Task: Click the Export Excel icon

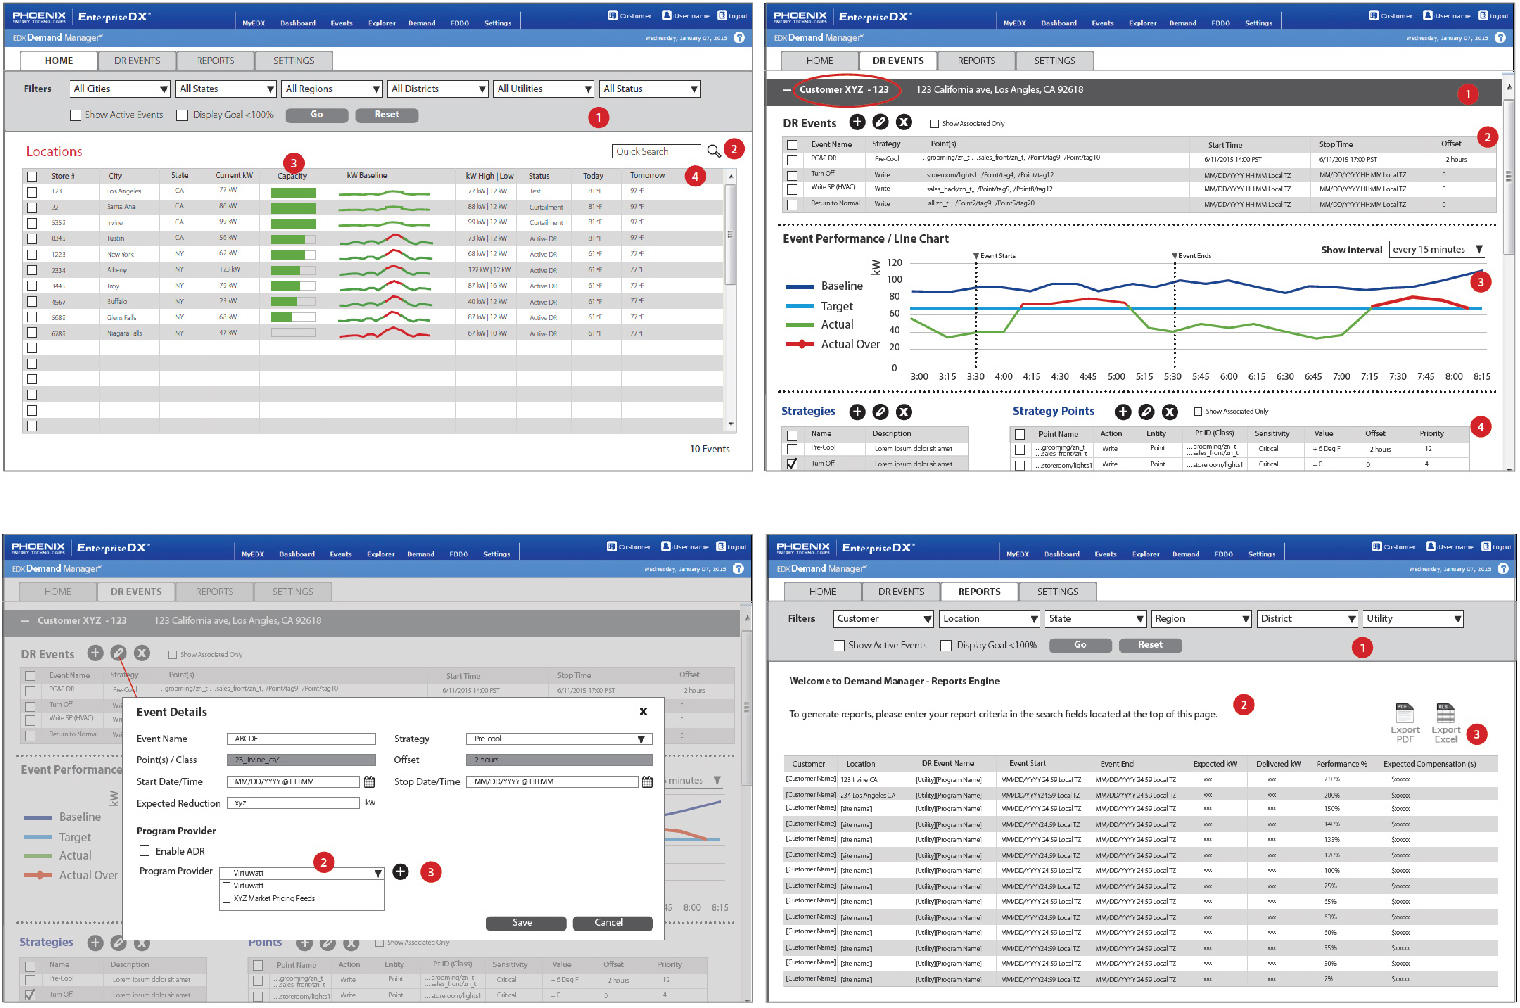Action: [x=1445, y=714]
